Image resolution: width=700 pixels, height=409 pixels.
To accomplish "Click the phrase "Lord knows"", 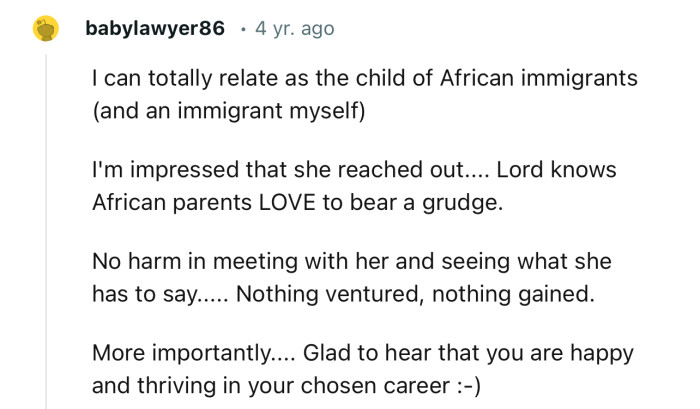I will click(x=556, y=170).
